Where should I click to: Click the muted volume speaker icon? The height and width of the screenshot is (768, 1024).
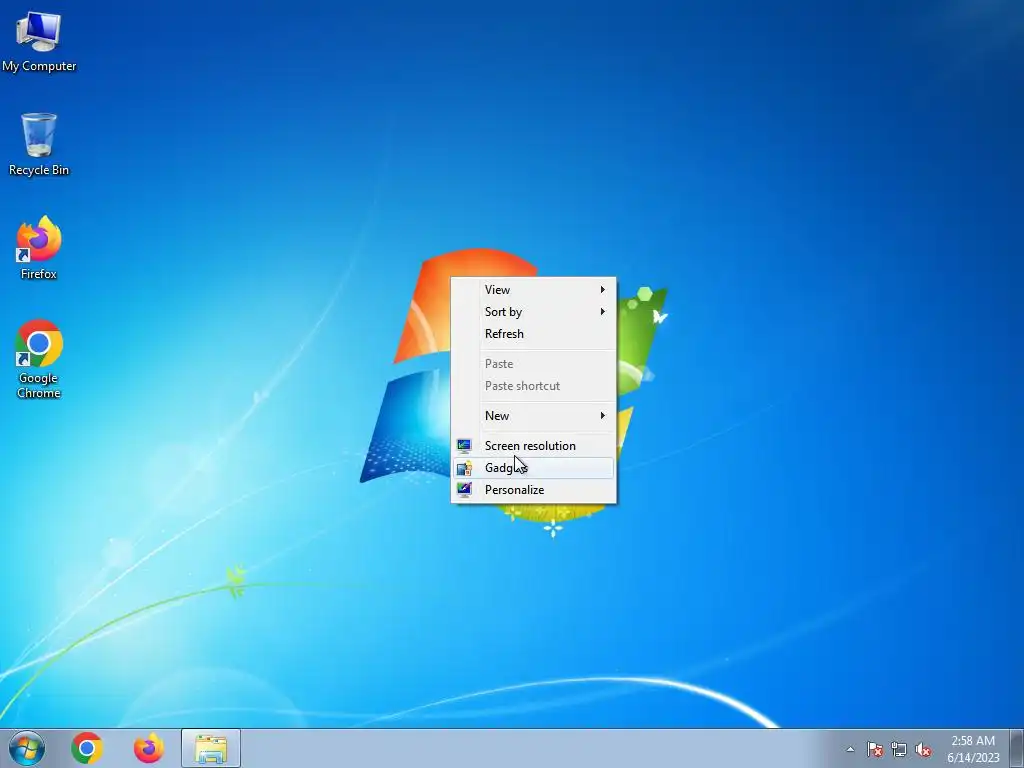tap(923, 749)
